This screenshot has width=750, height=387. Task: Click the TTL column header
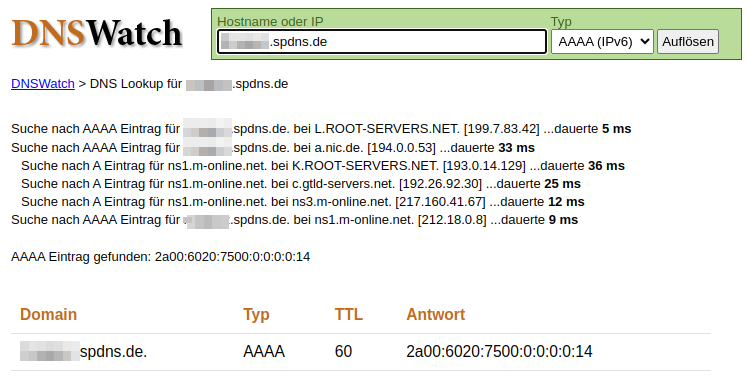click(x=349, y=314)
